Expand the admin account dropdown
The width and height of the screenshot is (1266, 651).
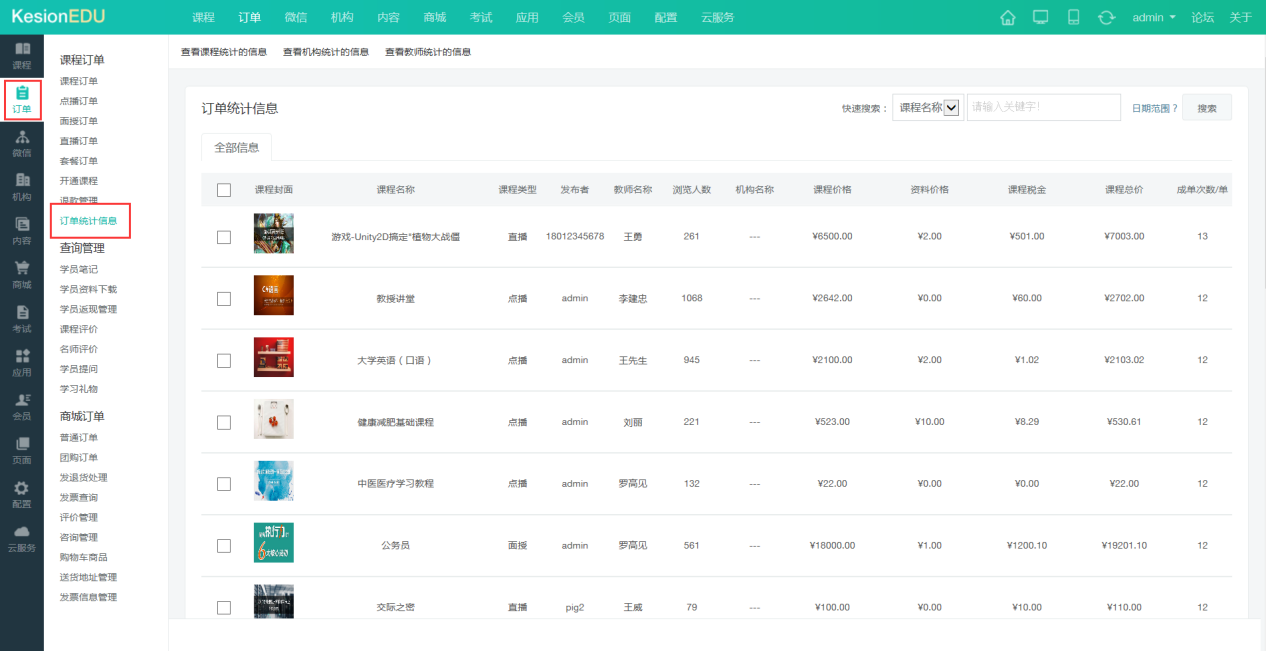tap(1154, 17)
